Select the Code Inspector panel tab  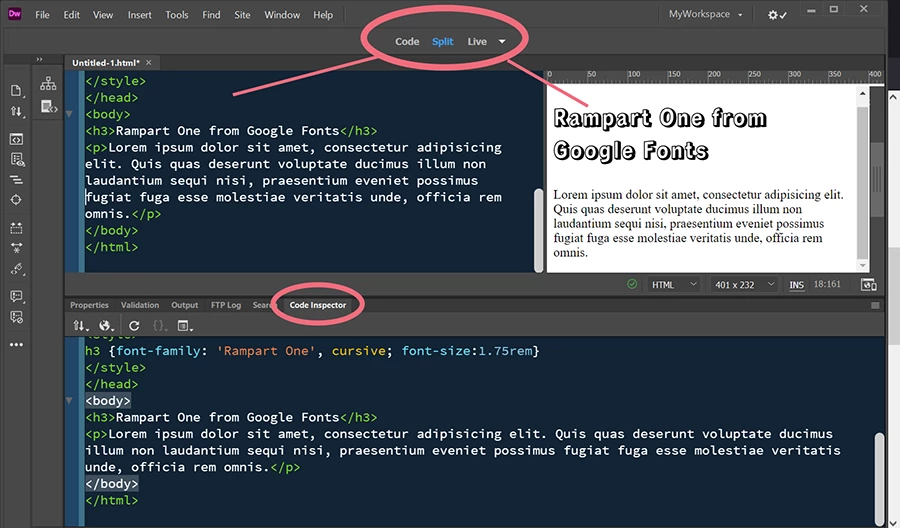pos(317,305)
